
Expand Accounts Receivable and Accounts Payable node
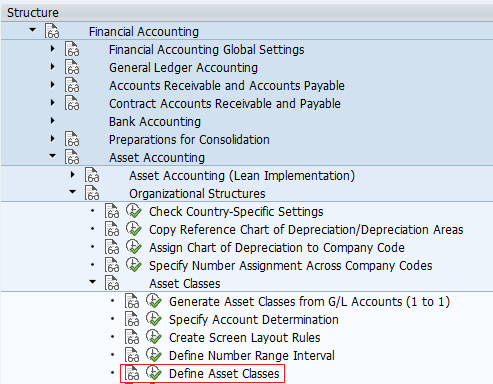52,85
